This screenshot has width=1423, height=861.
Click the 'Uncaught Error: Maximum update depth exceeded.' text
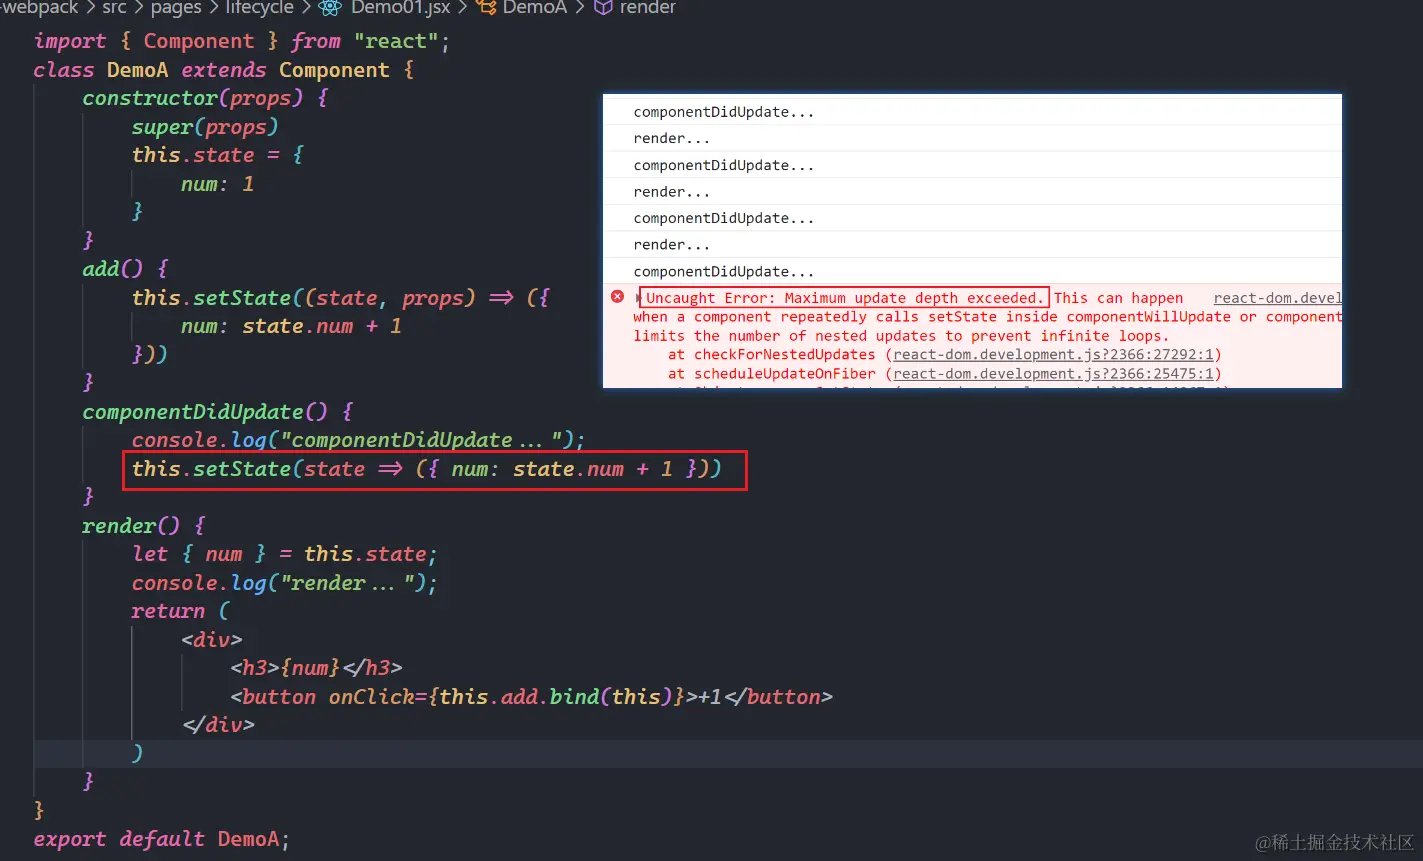pos(845,298)
